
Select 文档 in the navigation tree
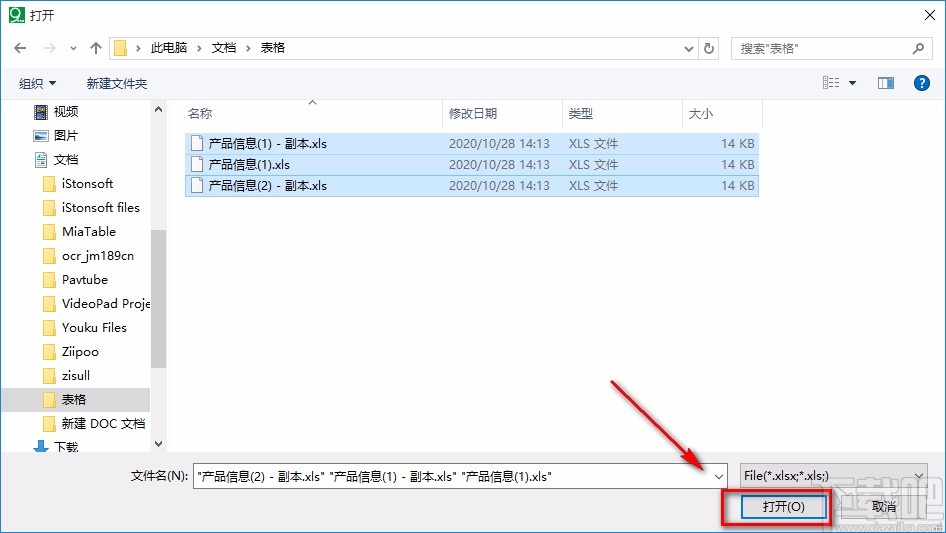66,160
